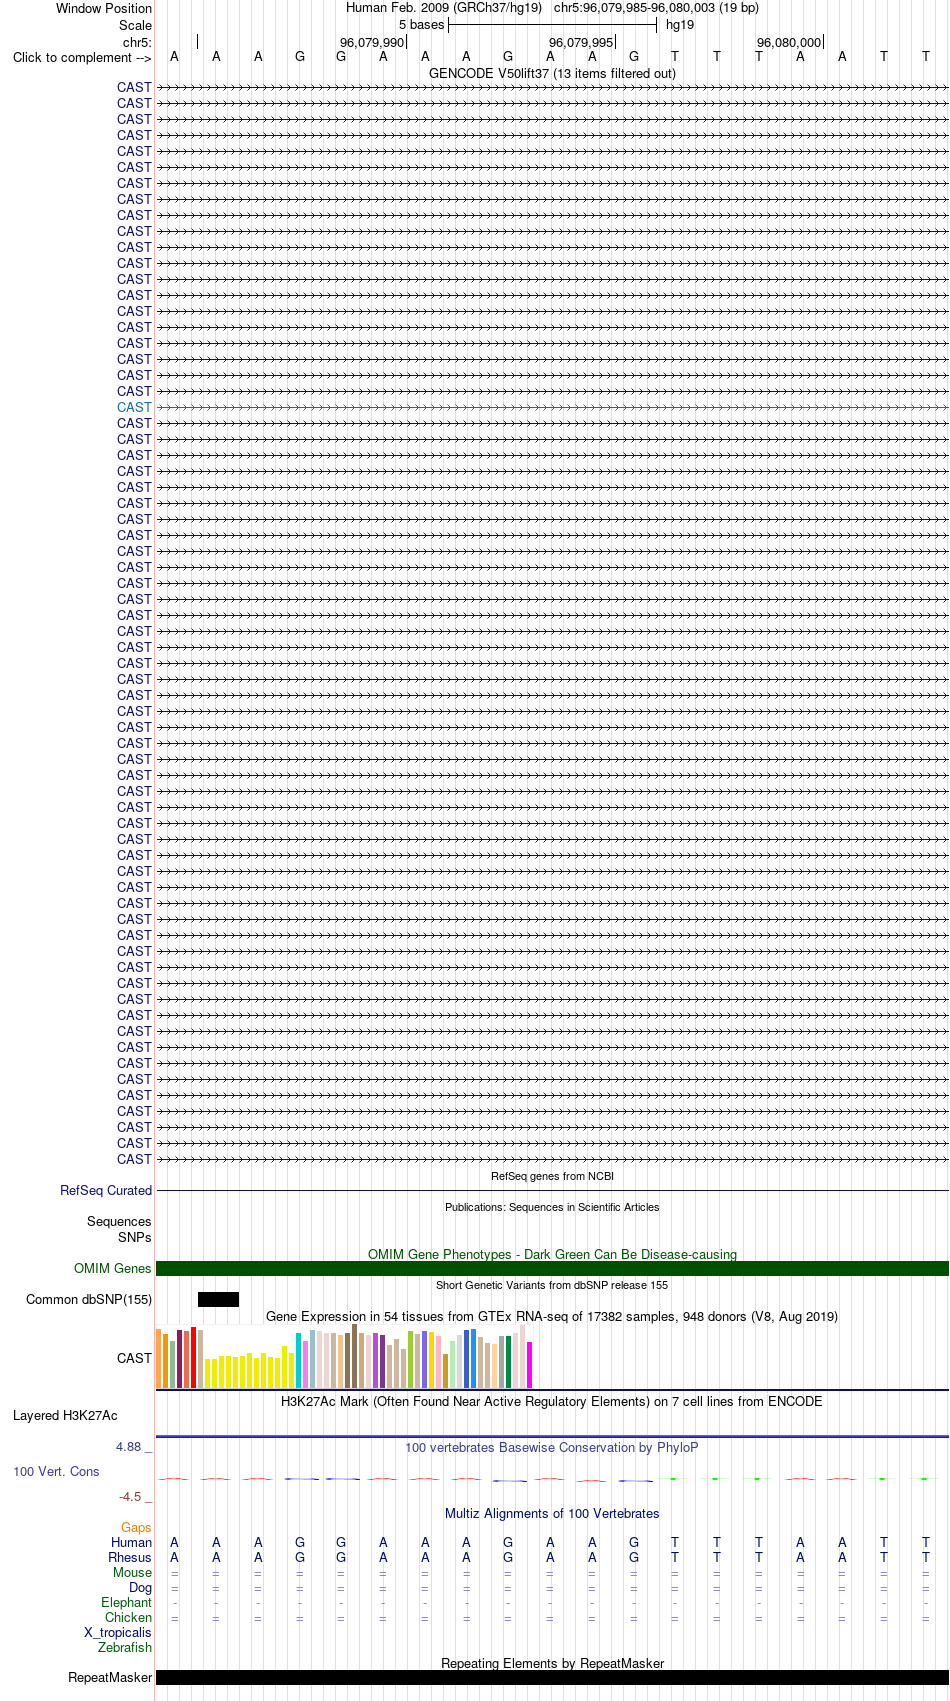Select the Mouse alignment row label

tap(132, 1573)
